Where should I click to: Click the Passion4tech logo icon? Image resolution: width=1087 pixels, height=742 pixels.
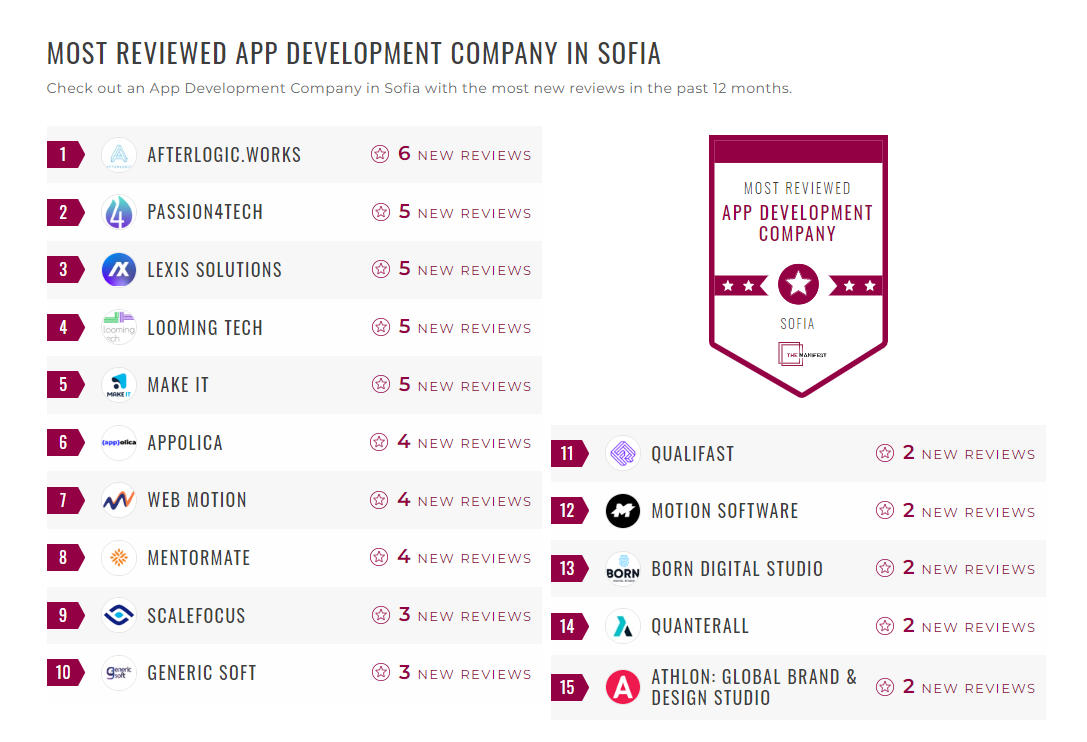[119, 212]
